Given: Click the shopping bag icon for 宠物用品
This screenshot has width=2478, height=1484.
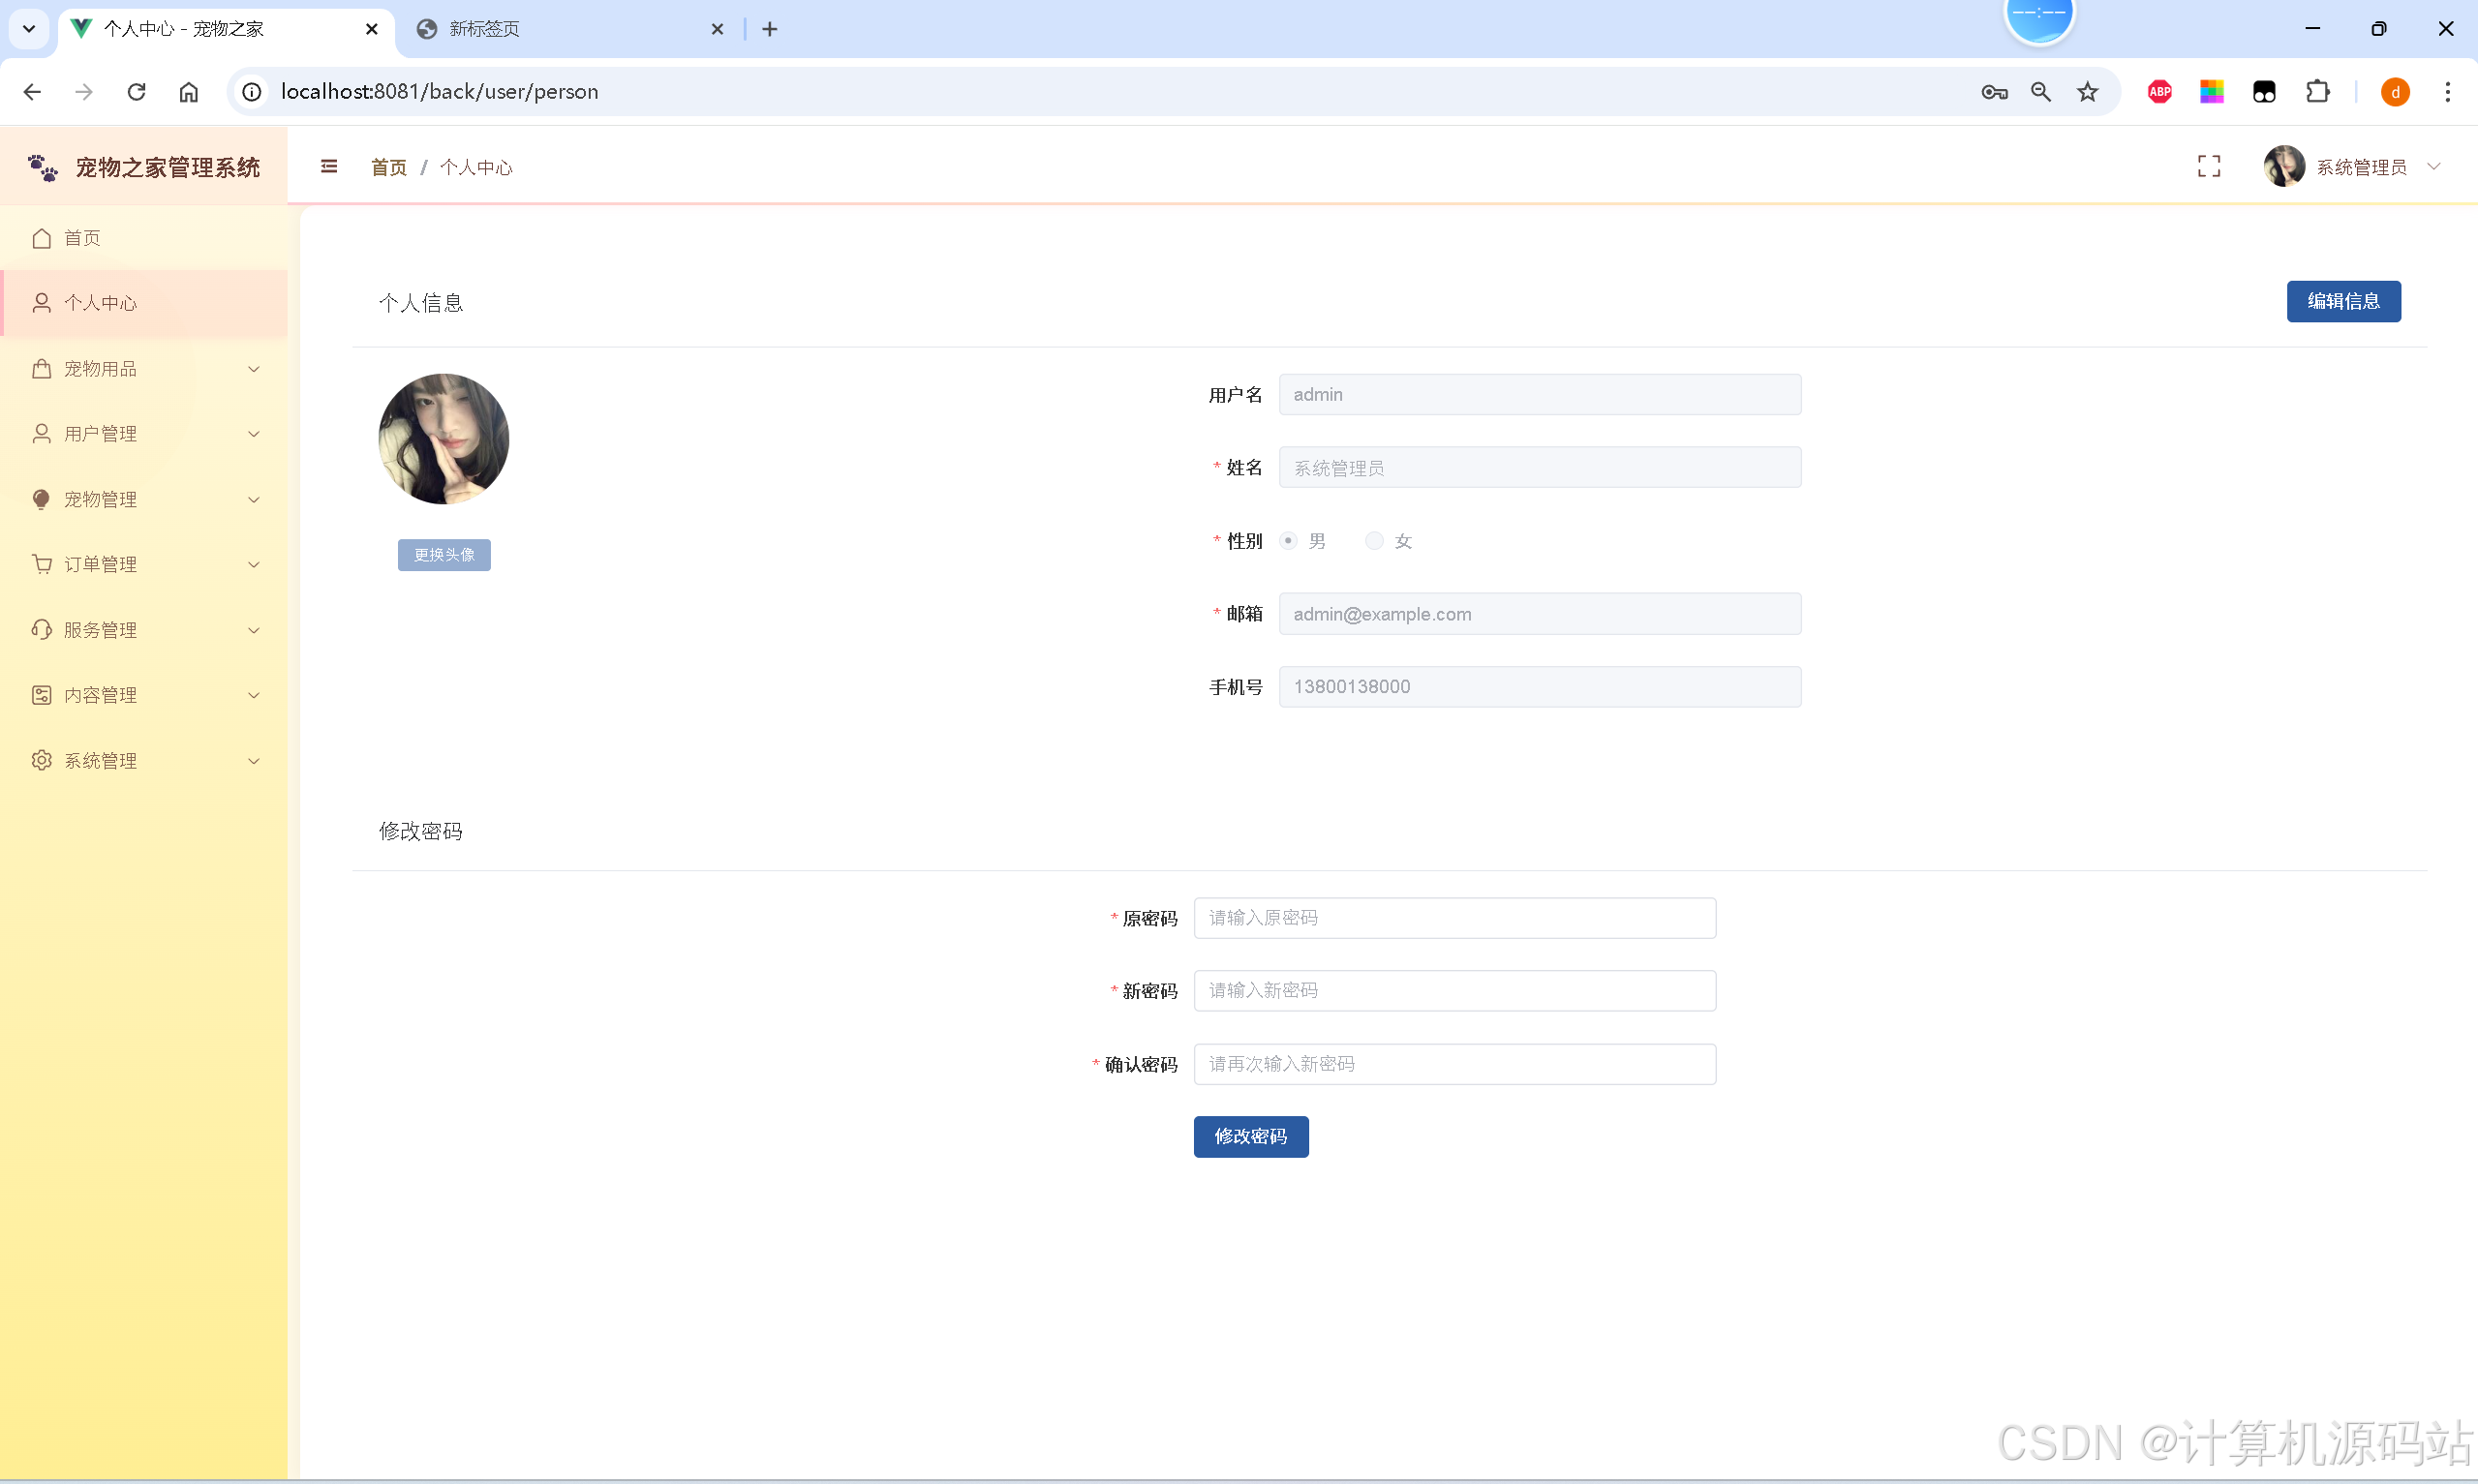Looking at the screenshot, I should pos(41,369).
